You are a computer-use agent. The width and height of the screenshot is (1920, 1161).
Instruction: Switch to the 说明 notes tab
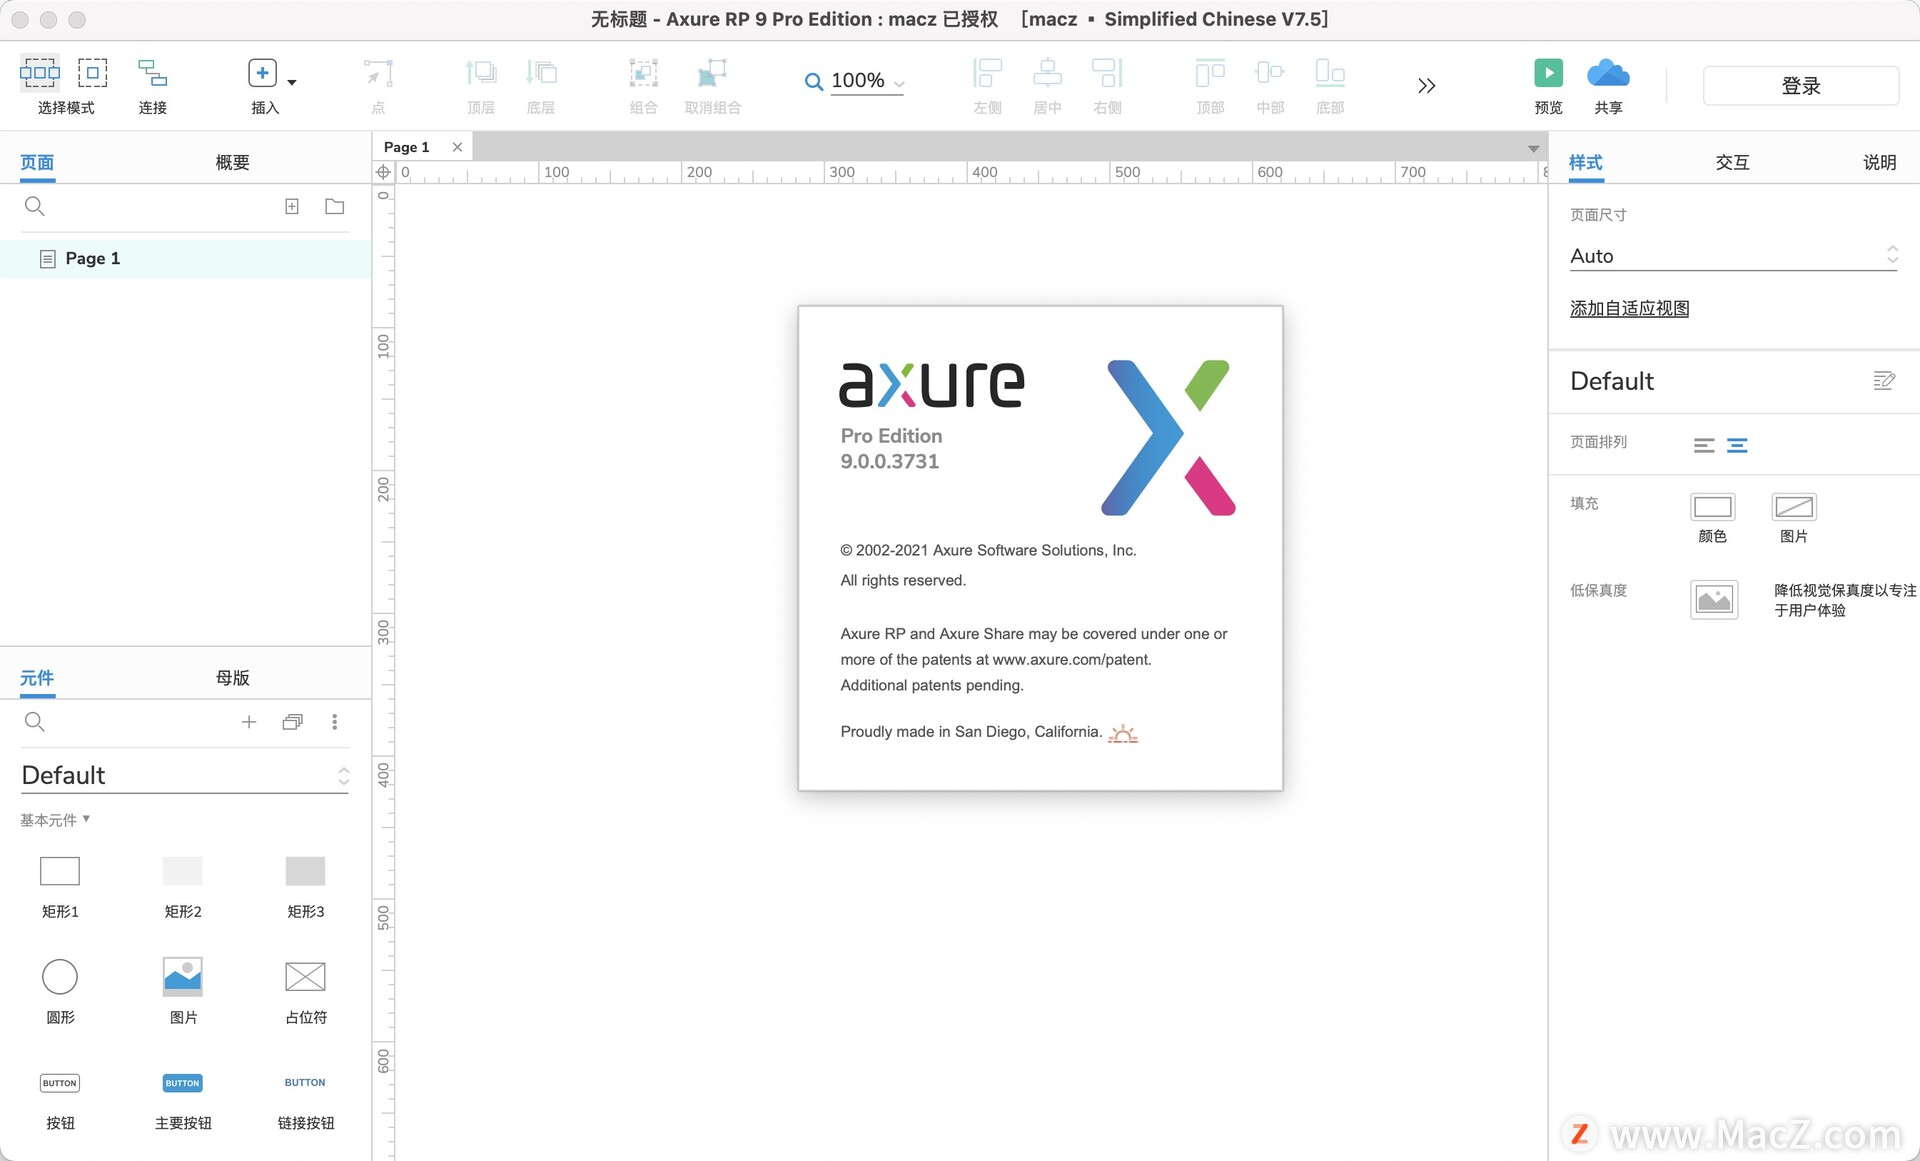[x=1880, y=162]
